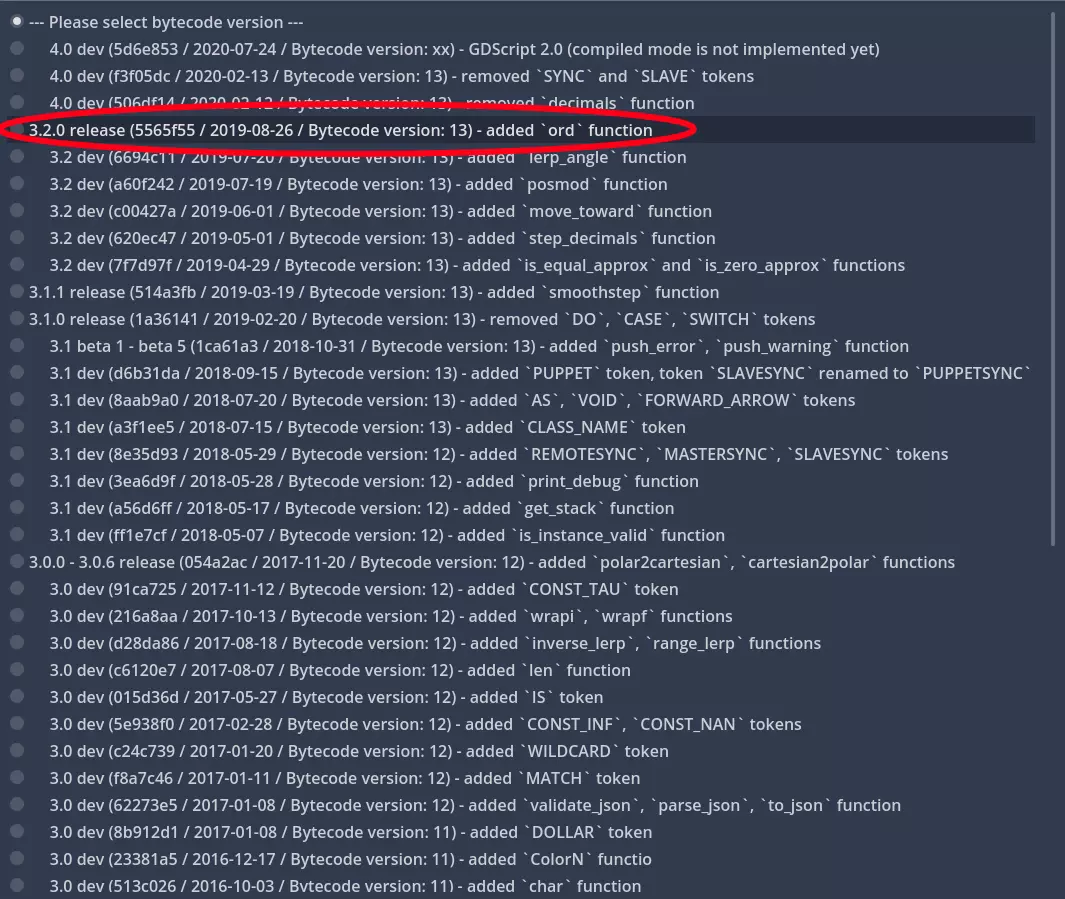Select 3.0 dev f8a7c46 added MATCH token
Viewport: 1065px width, 899px height.
click(x=522, y=778)
